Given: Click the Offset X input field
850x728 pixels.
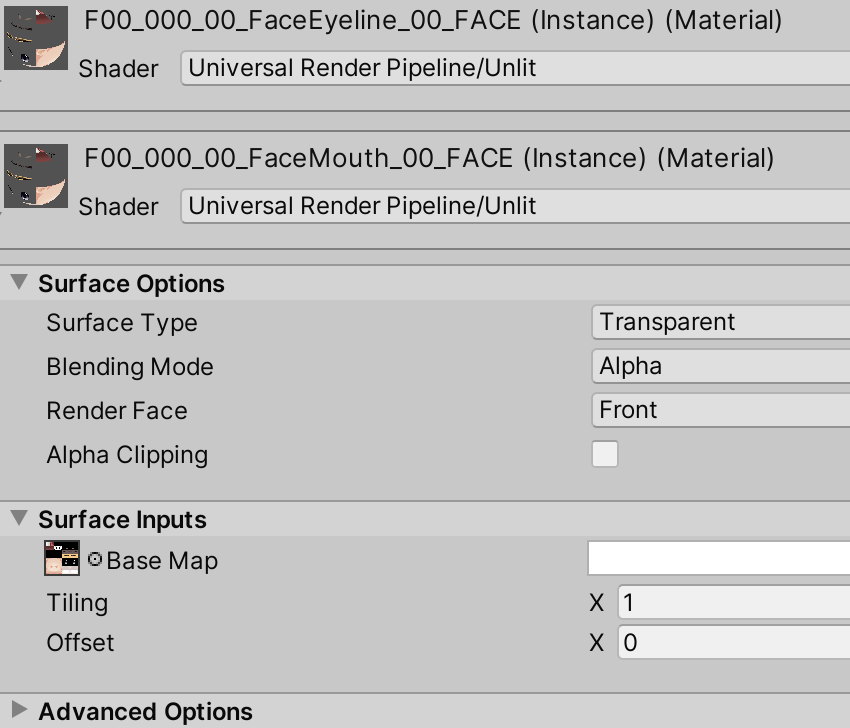Looking at the screenshot, I should (x=733, y=642).
